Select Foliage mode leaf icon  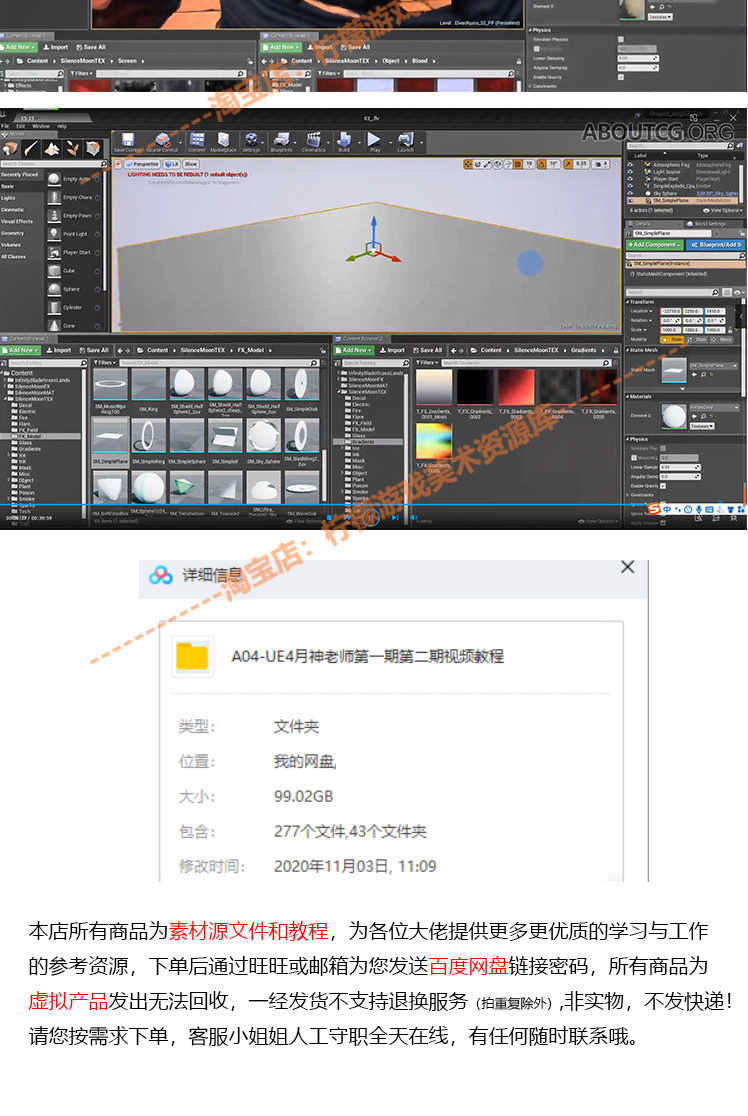click(x=73, y=148)
